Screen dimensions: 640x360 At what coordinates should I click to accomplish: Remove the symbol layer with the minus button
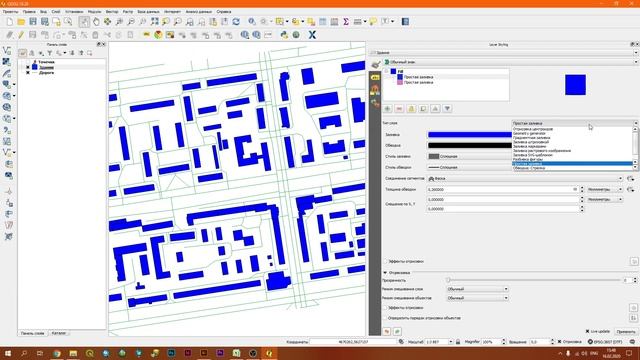(399, 109)
